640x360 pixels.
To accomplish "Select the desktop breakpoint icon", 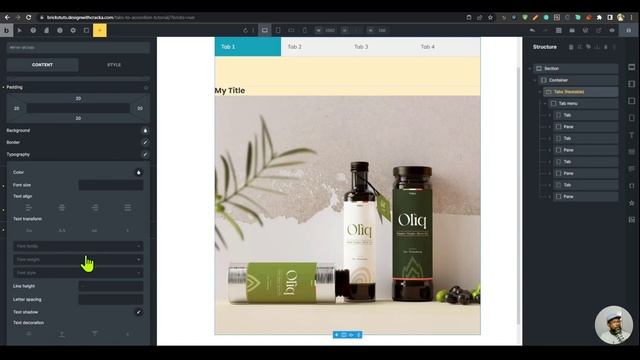I will [x=264, y=30].
